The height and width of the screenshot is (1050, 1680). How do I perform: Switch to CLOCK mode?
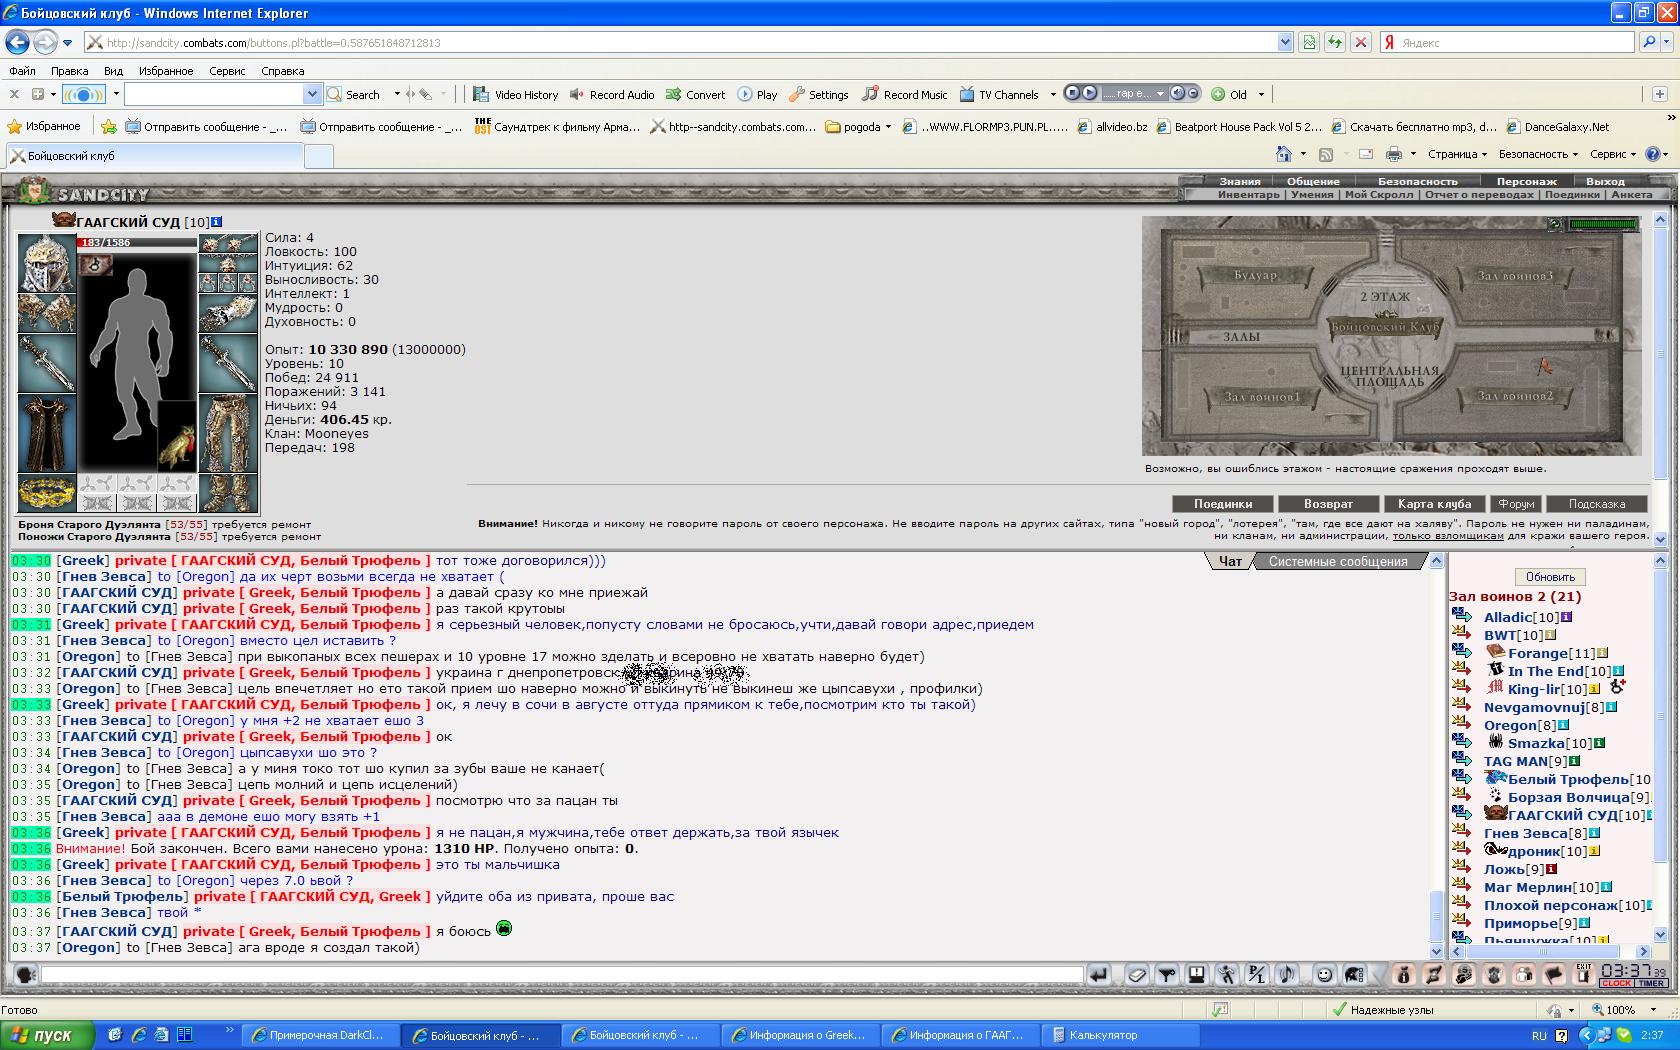[x=1616, y=984]
